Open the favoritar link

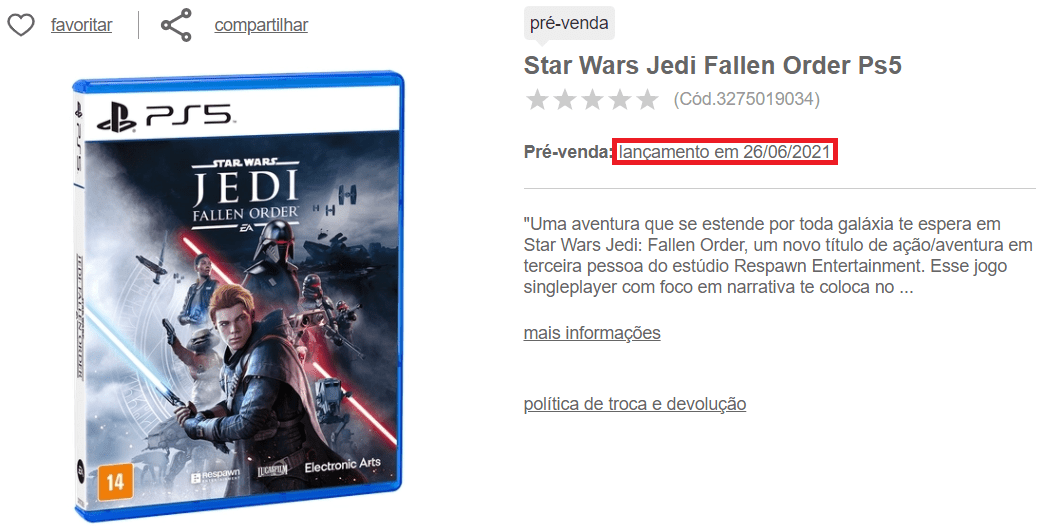82,25
